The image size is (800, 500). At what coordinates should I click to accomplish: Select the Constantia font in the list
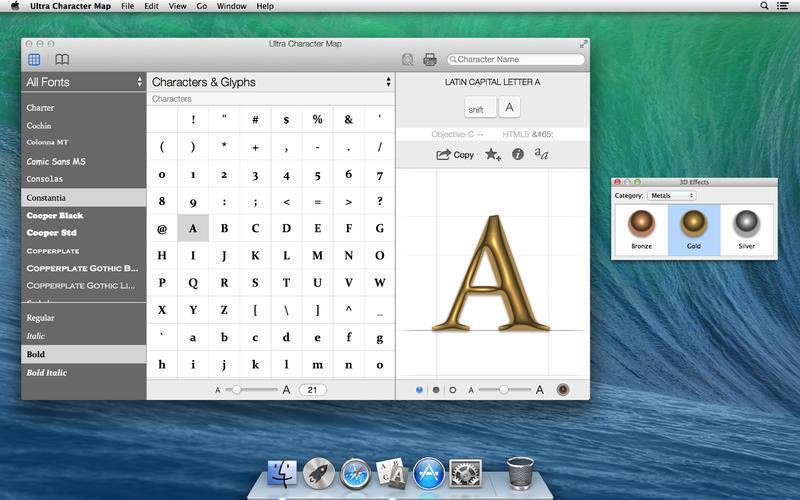point(84,197)
